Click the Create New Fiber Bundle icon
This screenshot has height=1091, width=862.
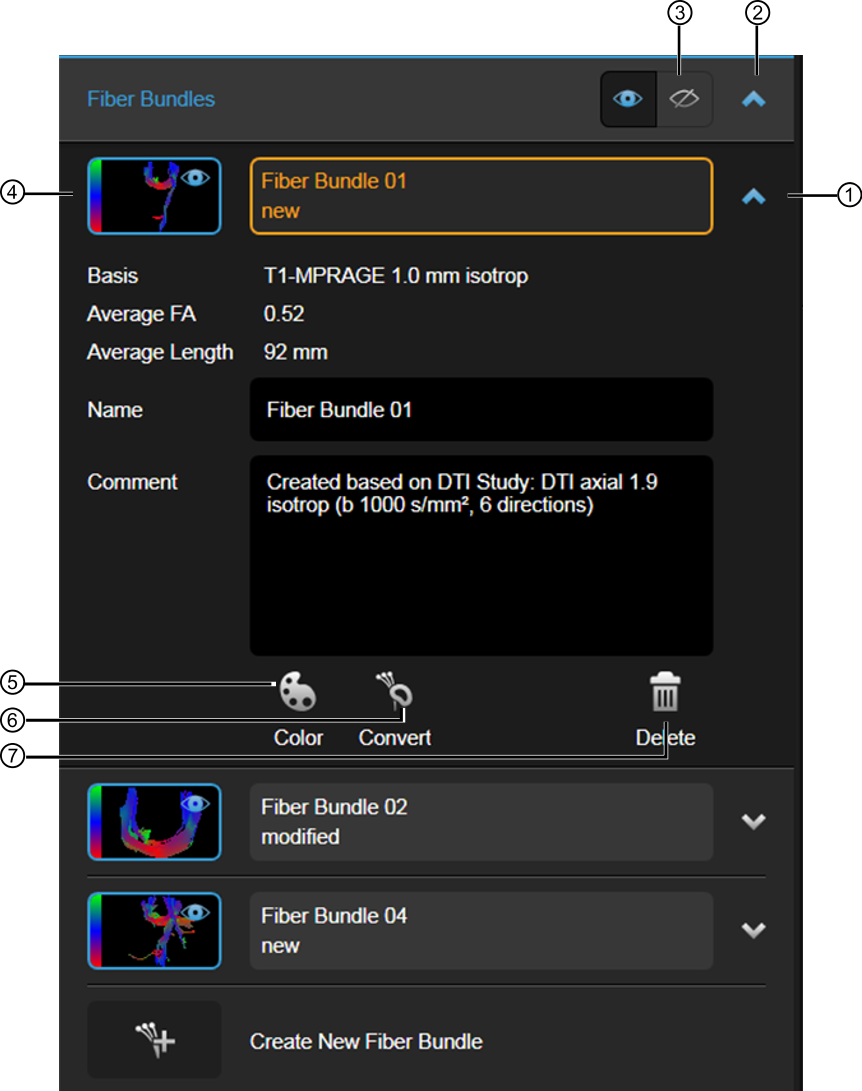[154, 1040]
